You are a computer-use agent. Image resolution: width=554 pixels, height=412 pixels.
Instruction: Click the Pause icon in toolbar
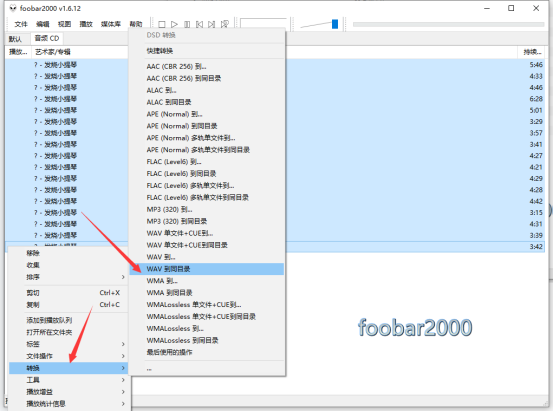click(x=187, y=24)
